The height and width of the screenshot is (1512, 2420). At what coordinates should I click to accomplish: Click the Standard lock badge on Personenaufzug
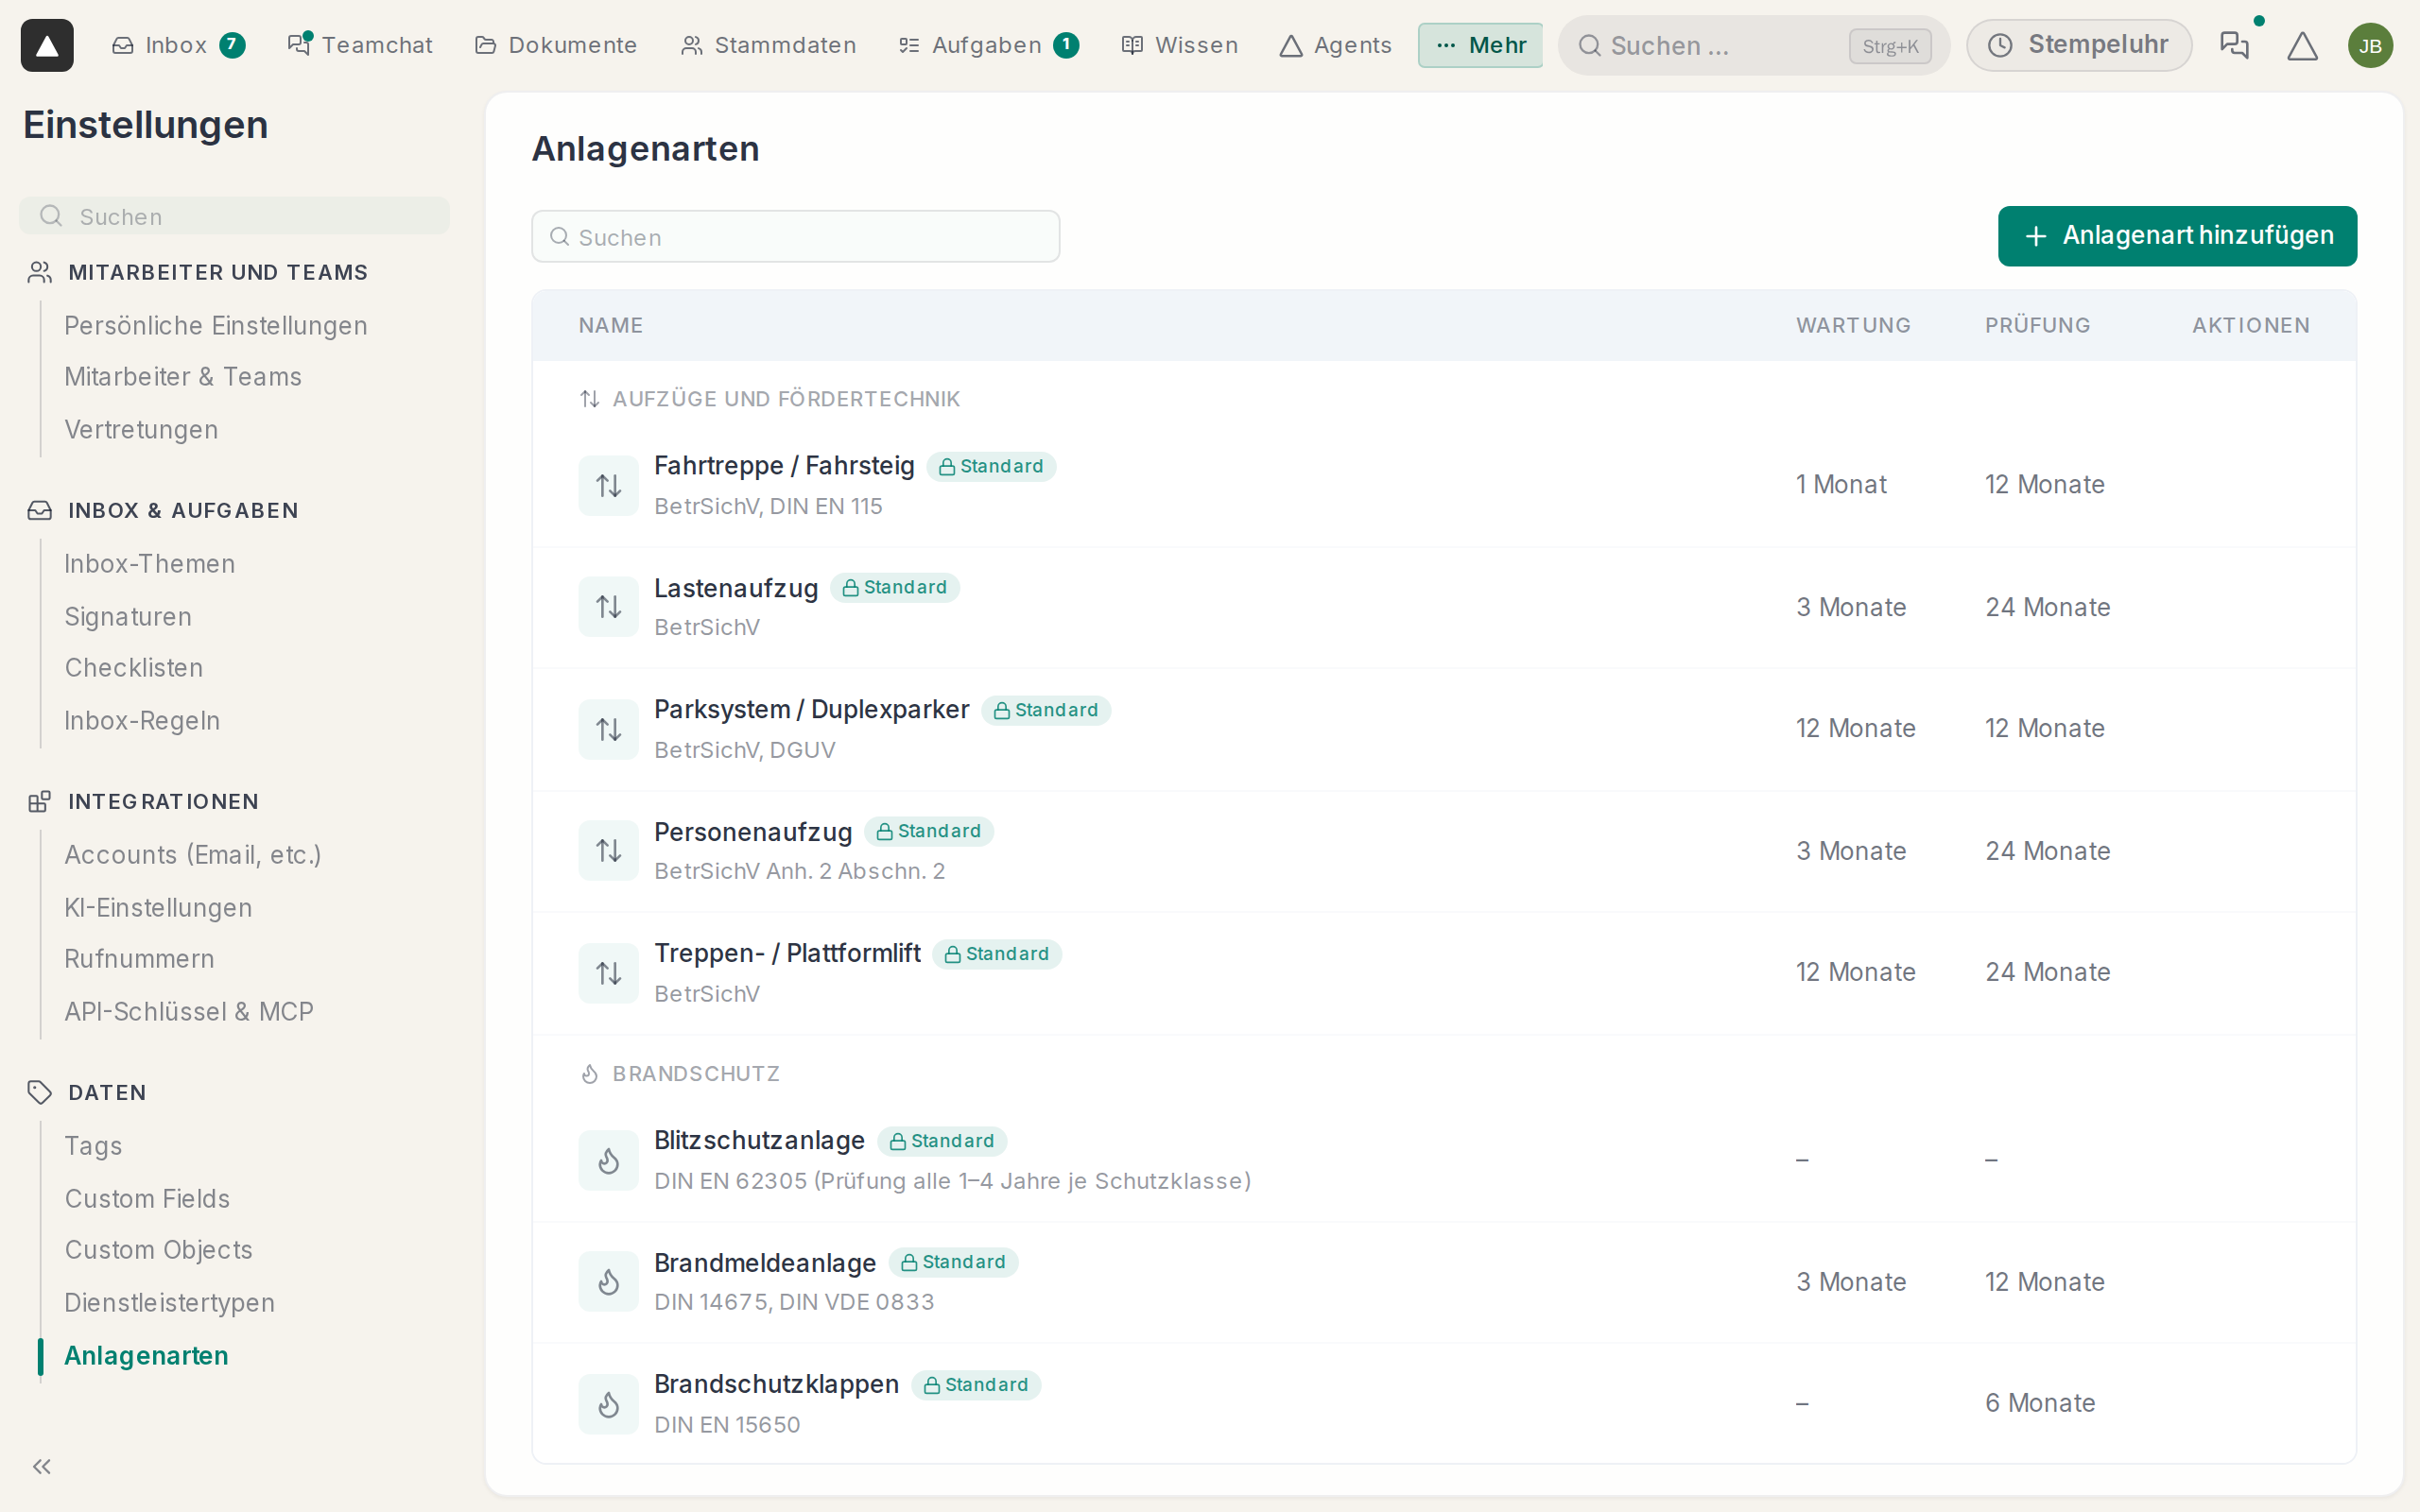pyautogui.click(x=929, y=832)
